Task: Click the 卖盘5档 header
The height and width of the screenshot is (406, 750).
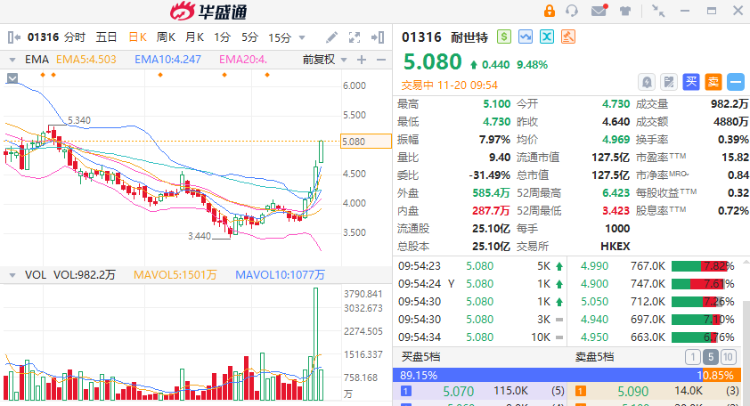Action: tap(595, 357)
